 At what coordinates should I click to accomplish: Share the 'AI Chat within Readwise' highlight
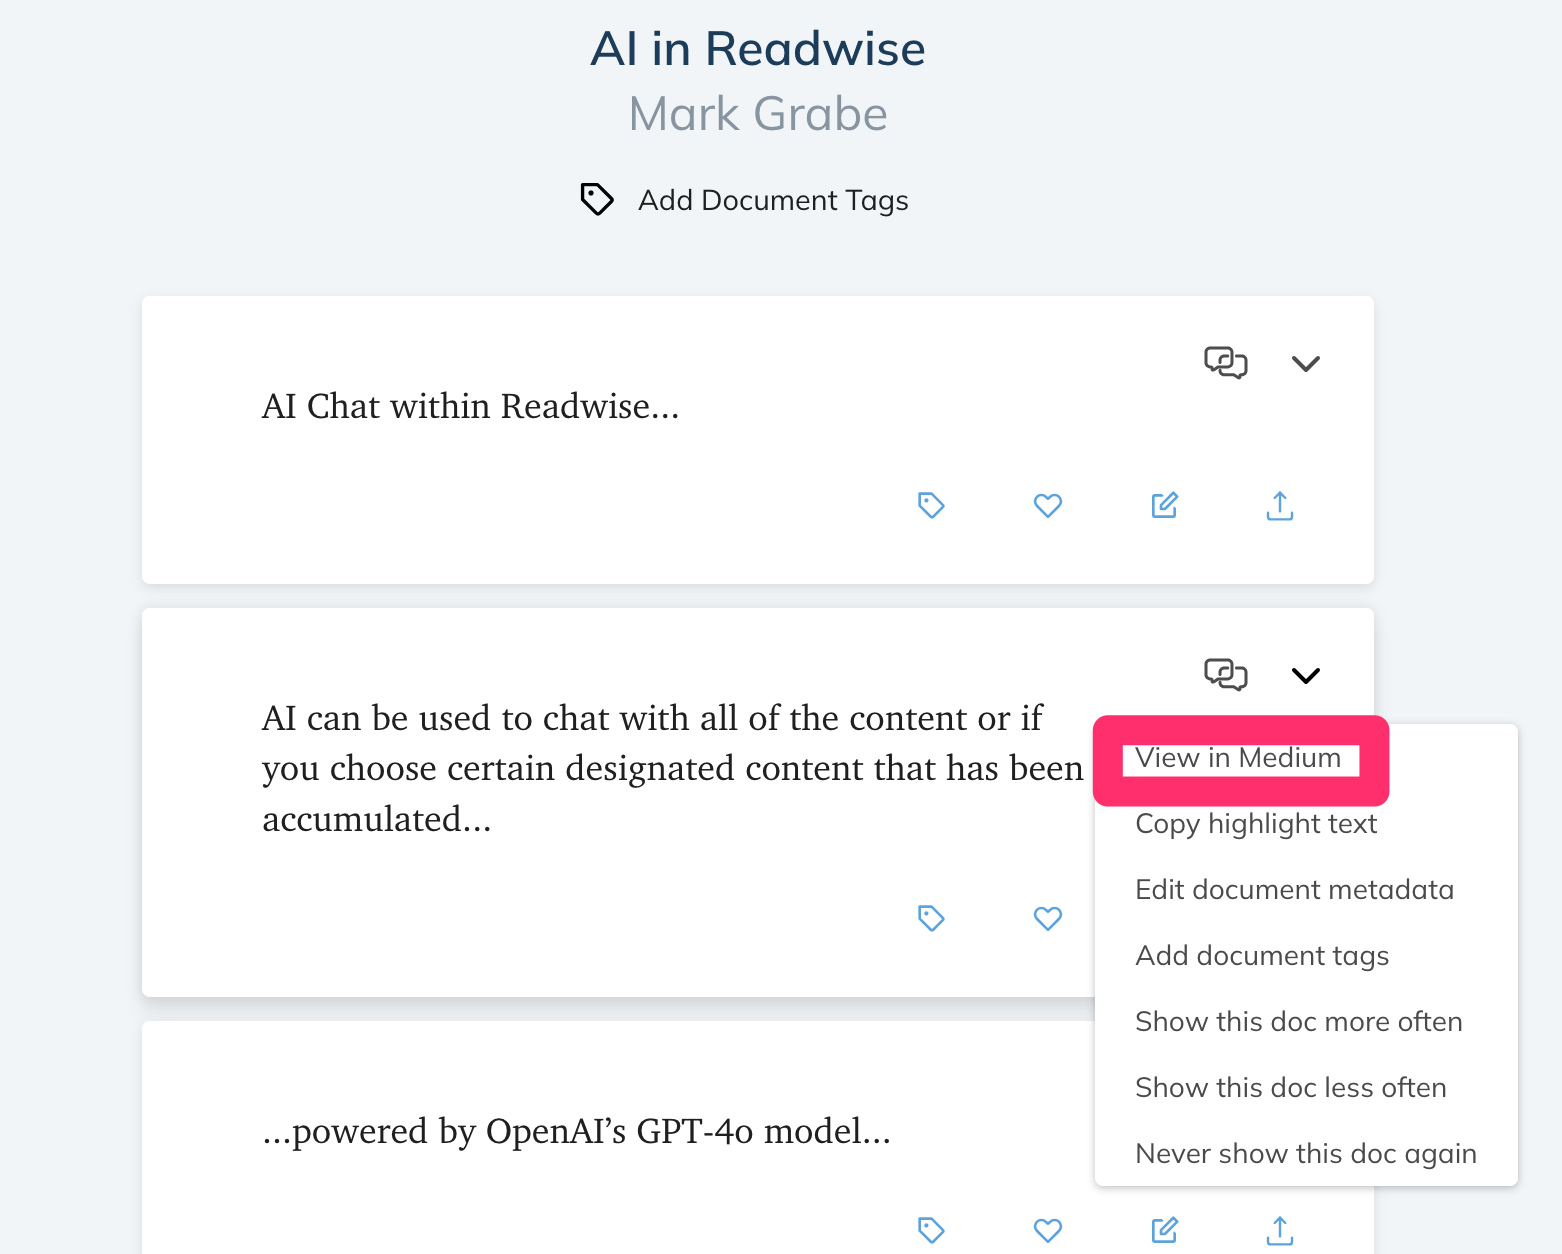pyautogui.click(x=1280, y=506)
